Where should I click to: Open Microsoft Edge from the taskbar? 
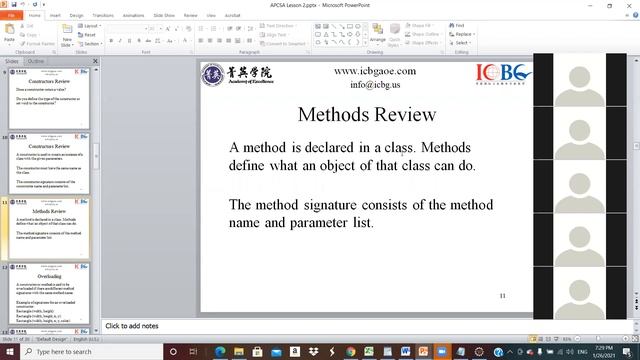coord(220,351)
